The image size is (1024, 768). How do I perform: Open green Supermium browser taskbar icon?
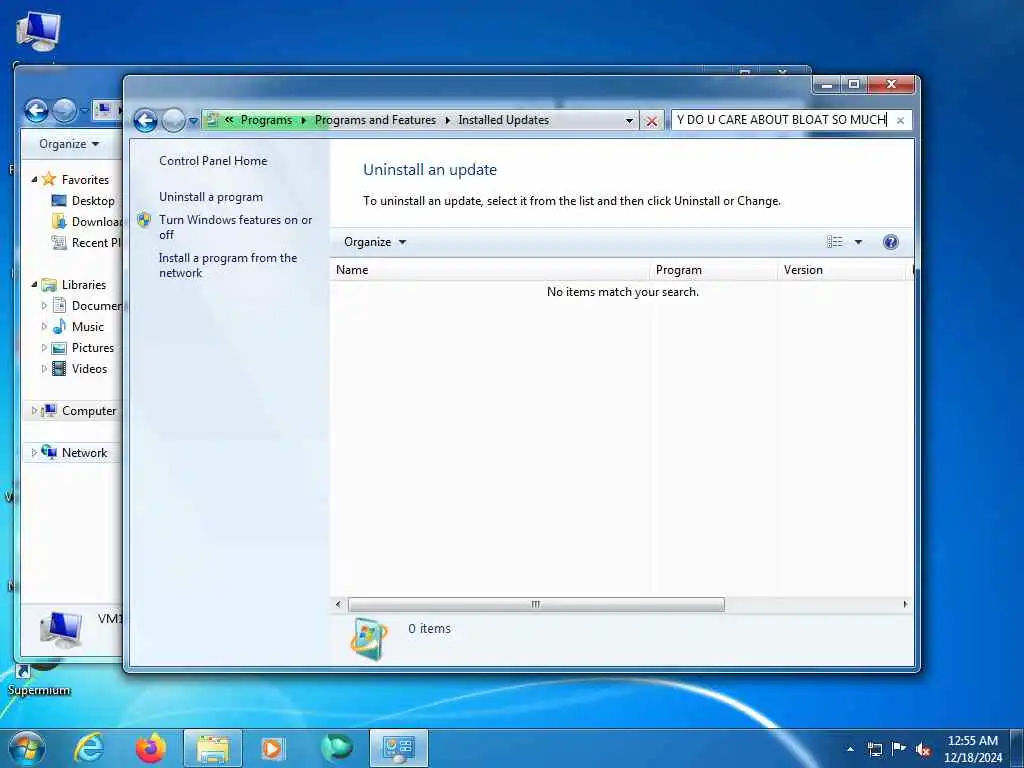(x=336, y=748)
